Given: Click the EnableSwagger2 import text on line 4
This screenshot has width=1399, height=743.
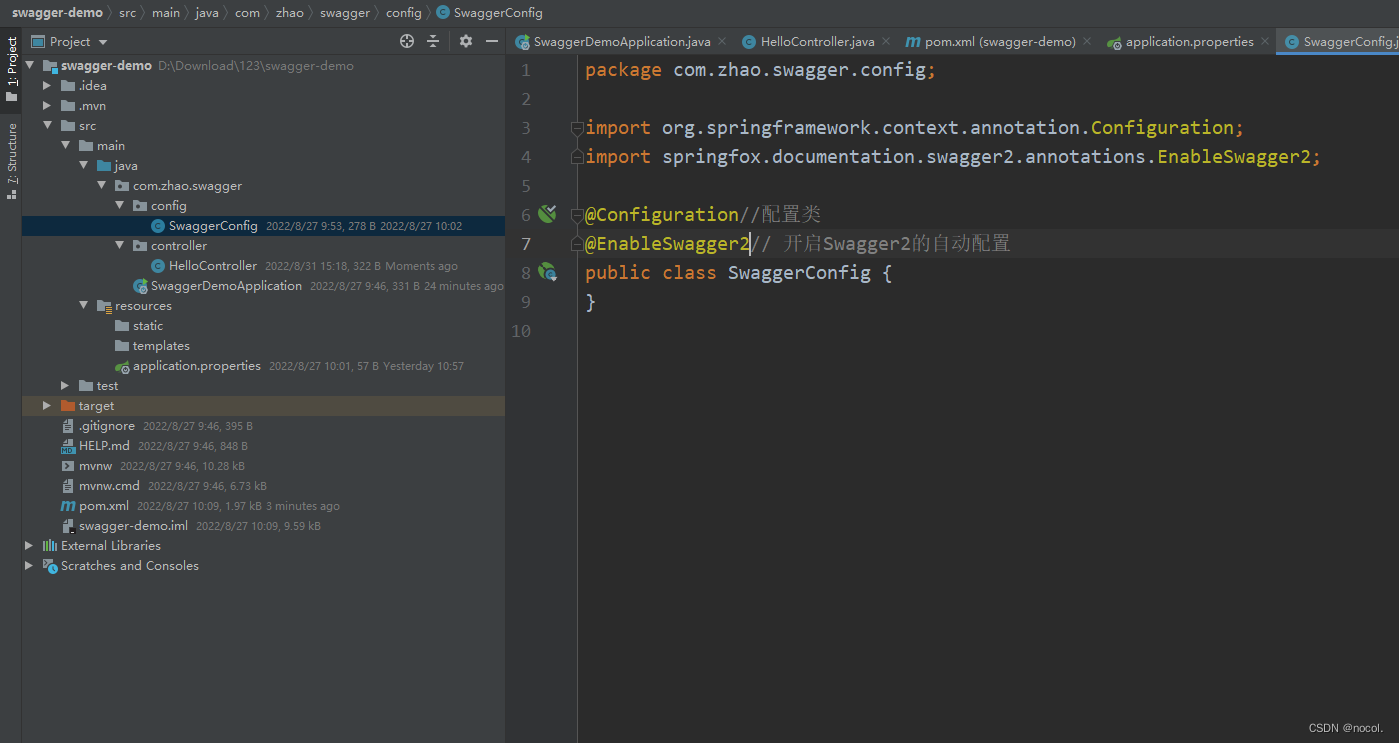Looking at the screenshot, I should click(1234, 157).
